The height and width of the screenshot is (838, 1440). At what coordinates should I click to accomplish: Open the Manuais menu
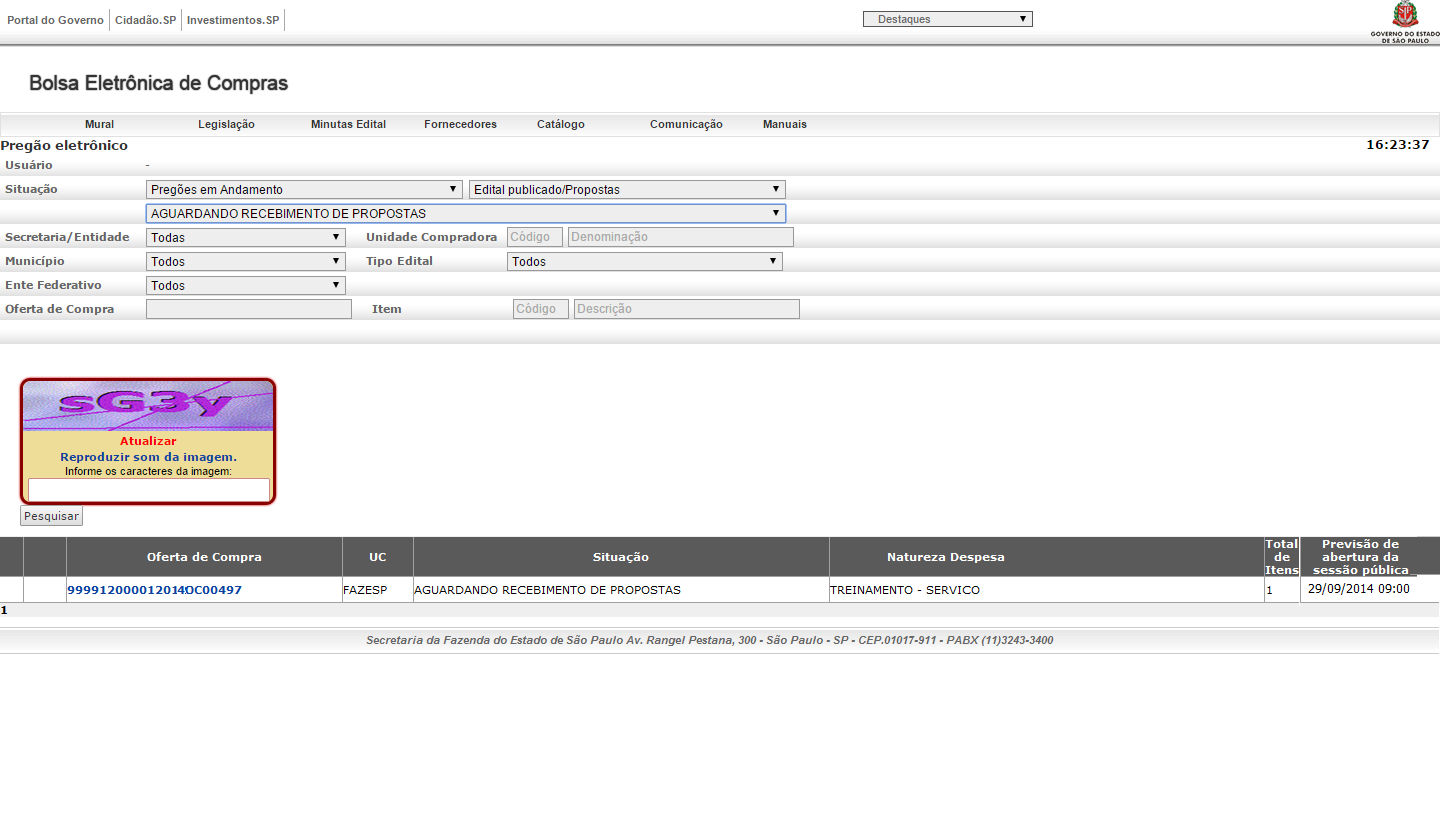tap(784, 124)
